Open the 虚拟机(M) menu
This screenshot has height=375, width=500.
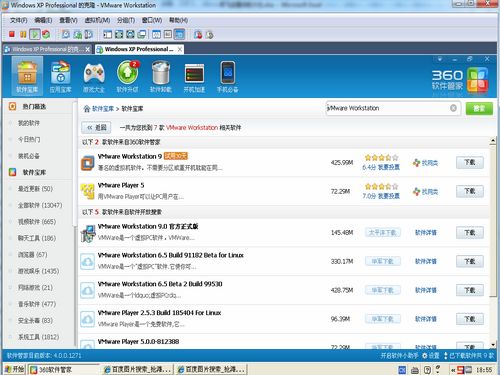97,20
